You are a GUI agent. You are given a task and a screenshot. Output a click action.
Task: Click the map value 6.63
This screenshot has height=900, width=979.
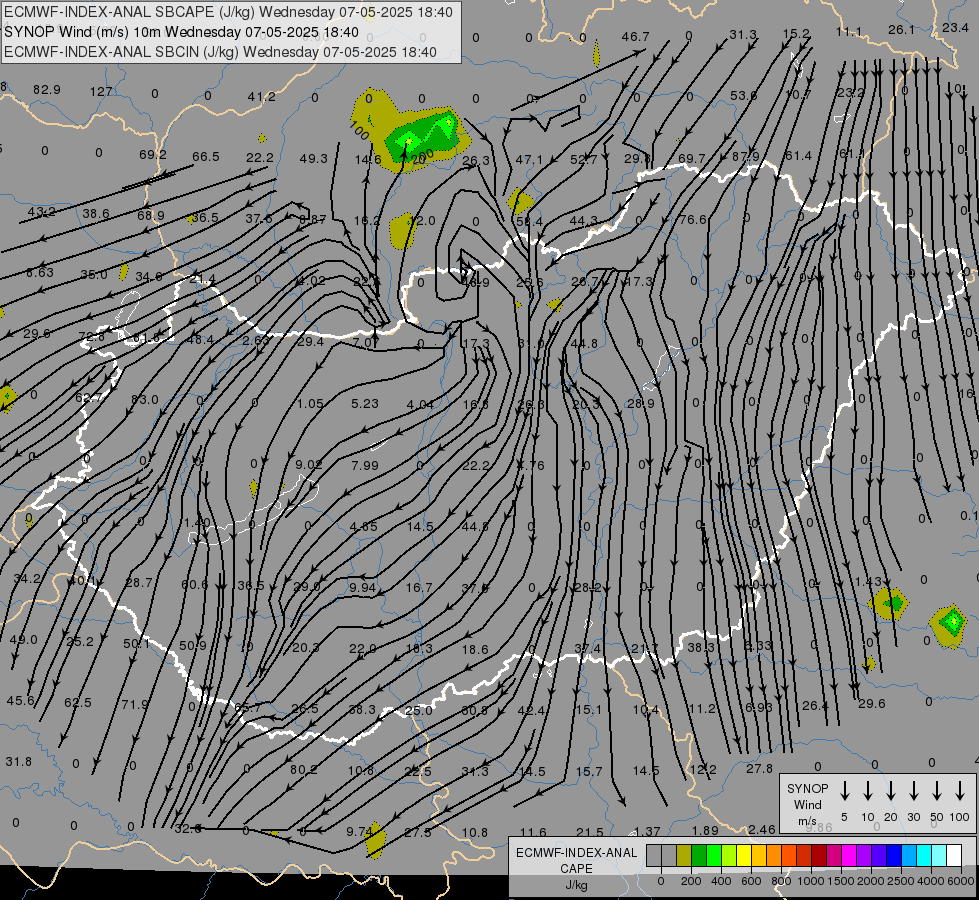tap(40, 273)
